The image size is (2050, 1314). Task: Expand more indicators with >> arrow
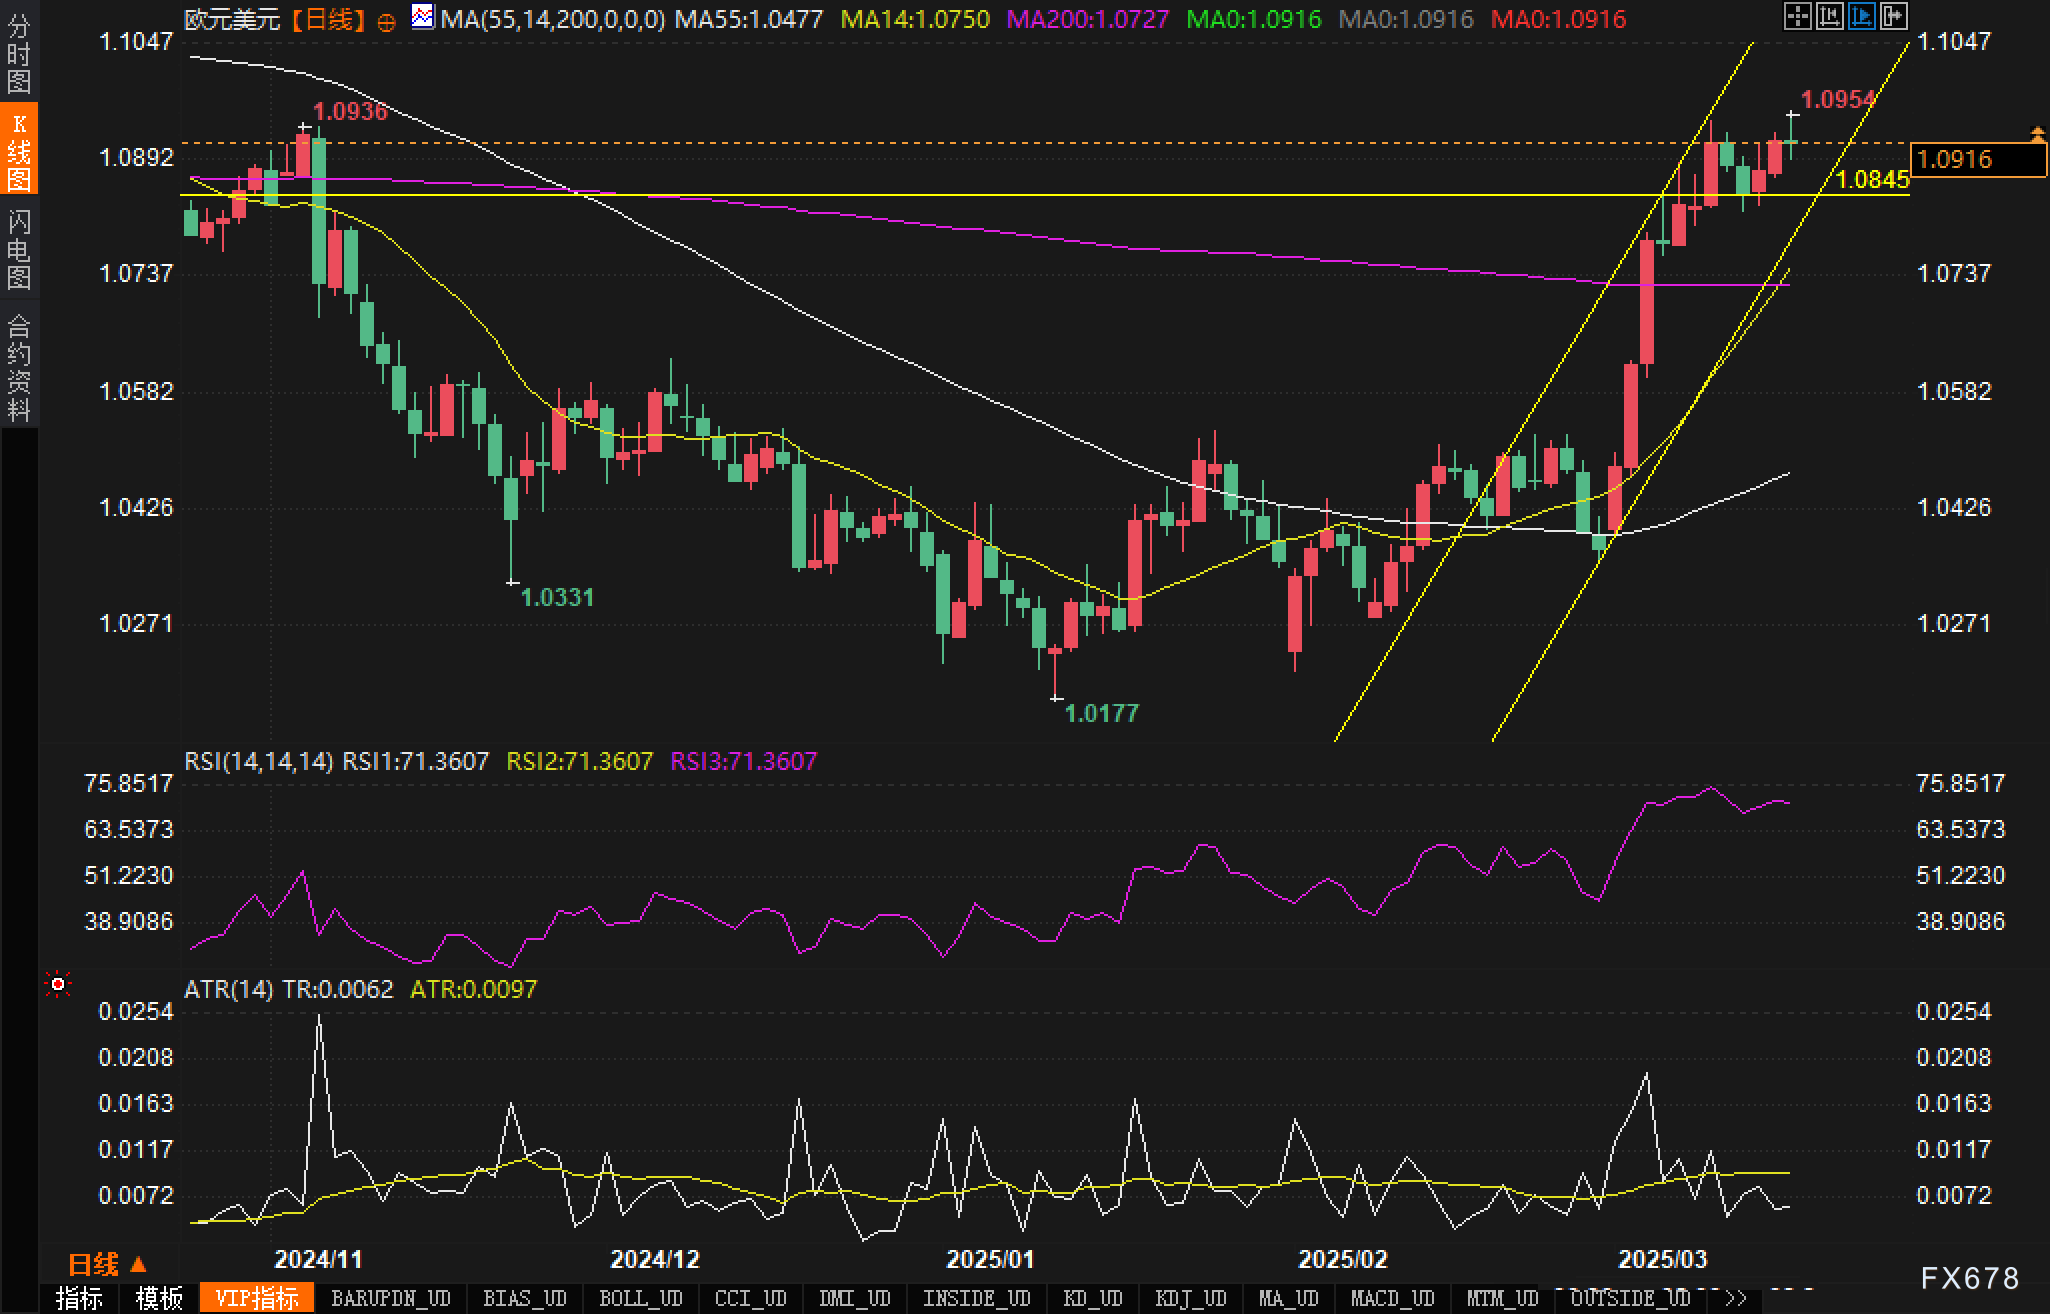click(x=1735, y=1298)
